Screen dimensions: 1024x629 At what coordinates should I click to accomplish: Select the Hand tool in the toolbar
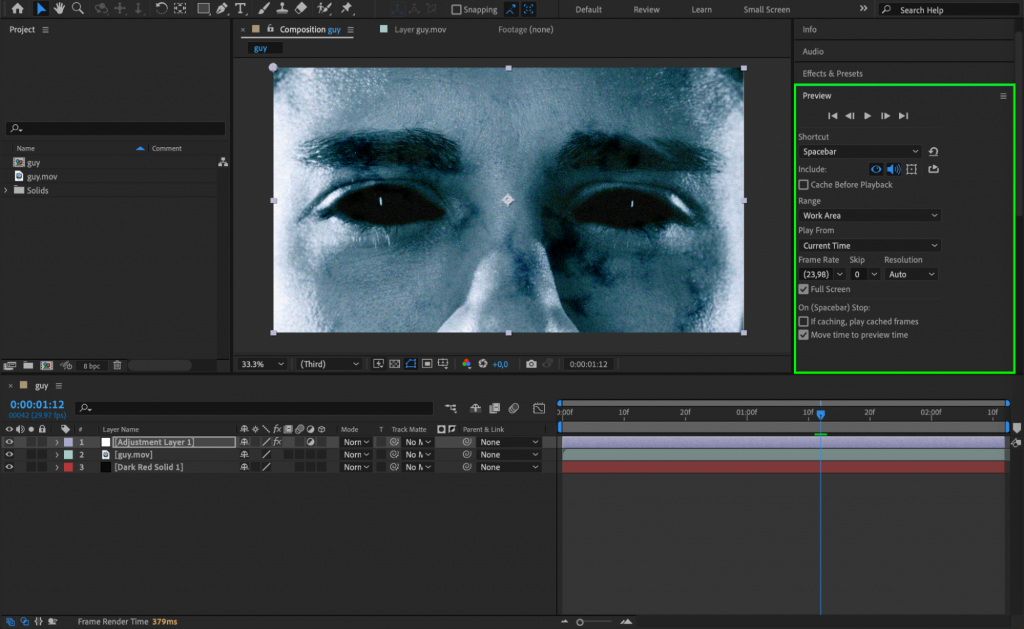(59, 9)
